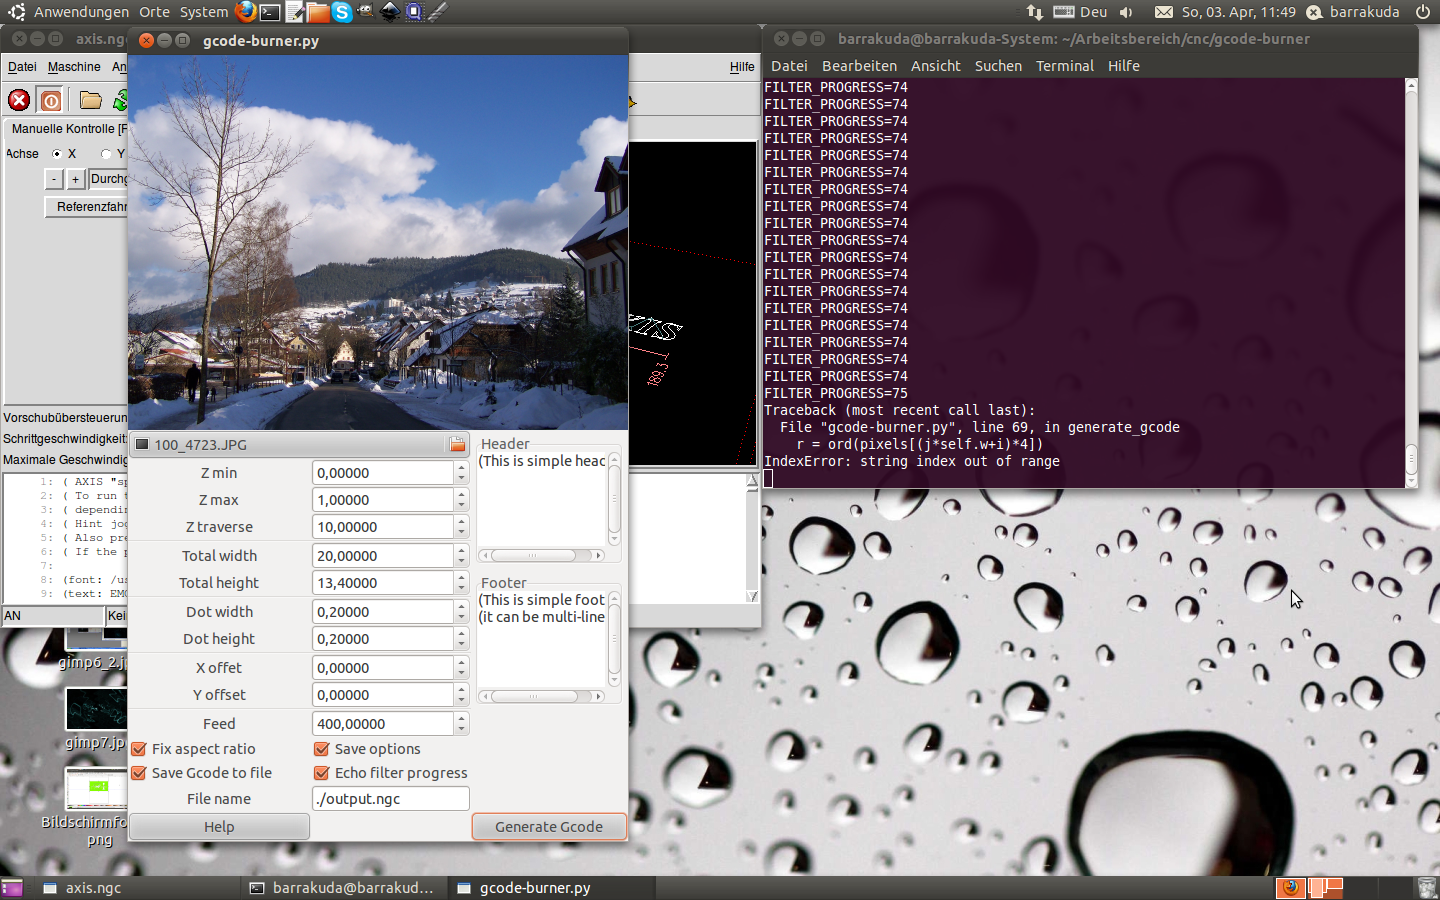Click the Dot height spinner arrows
The width and height of the screenshot is (1440, 900).
point(461,639)
